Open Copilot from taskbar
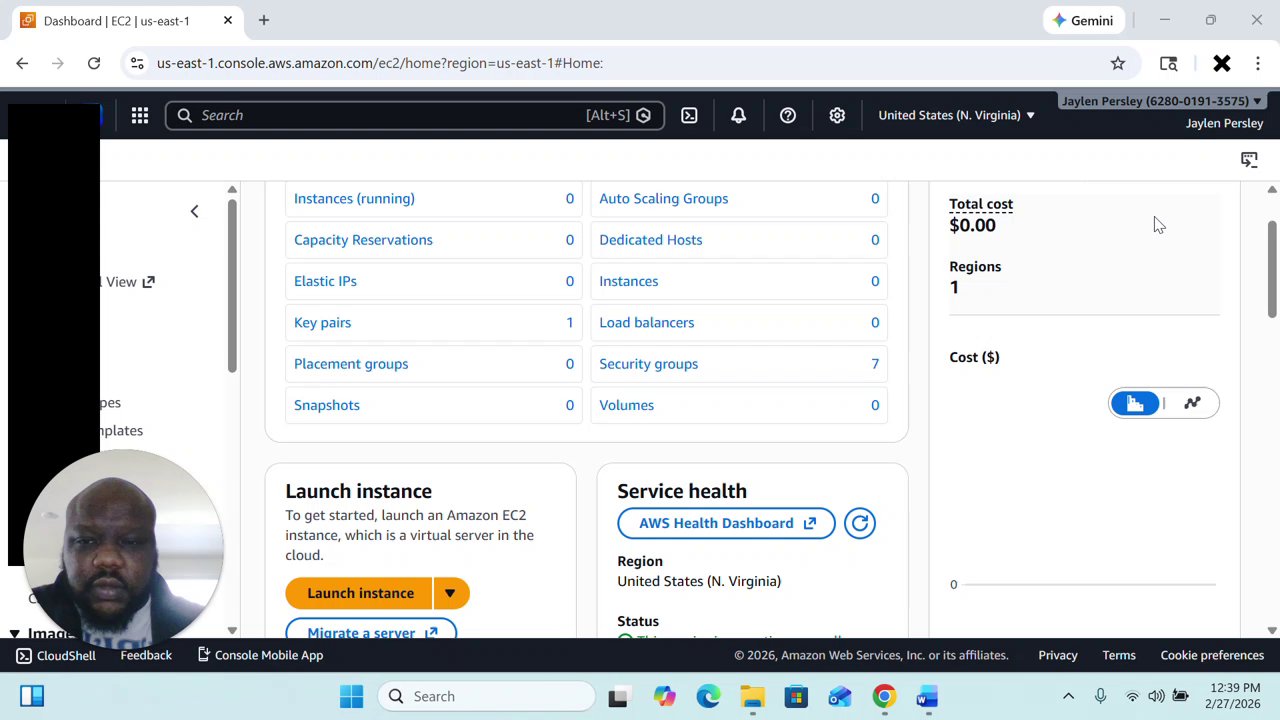 [x=664, y=696]
